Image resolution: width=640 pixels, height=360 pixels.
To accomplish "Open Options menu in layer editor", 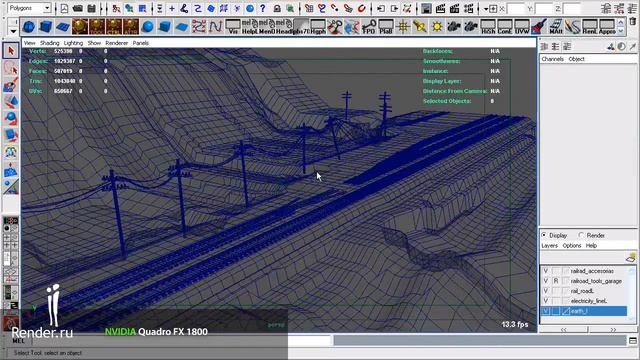I will 571,245.
